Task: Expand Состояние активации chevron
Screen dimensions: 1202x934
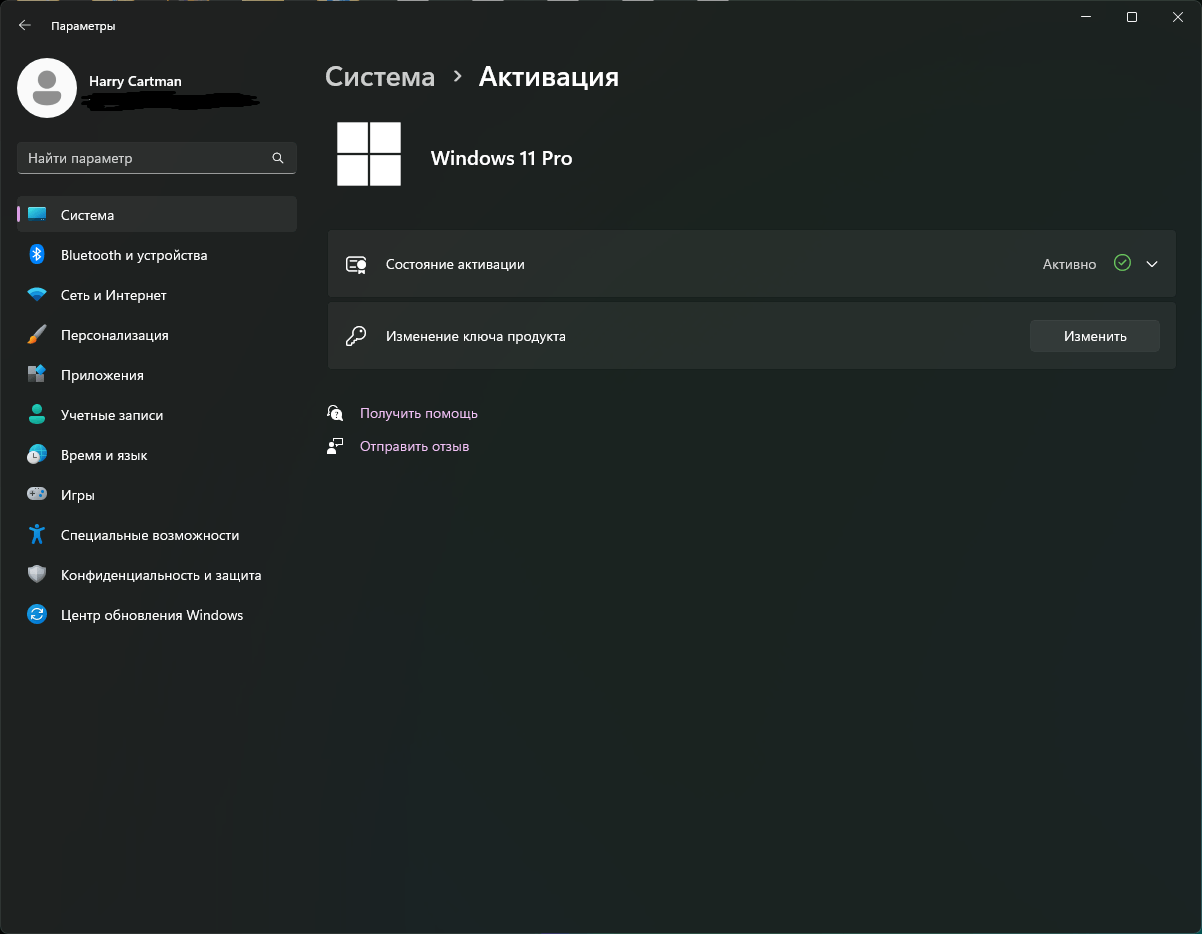Action: click(x=1152, y=264)
